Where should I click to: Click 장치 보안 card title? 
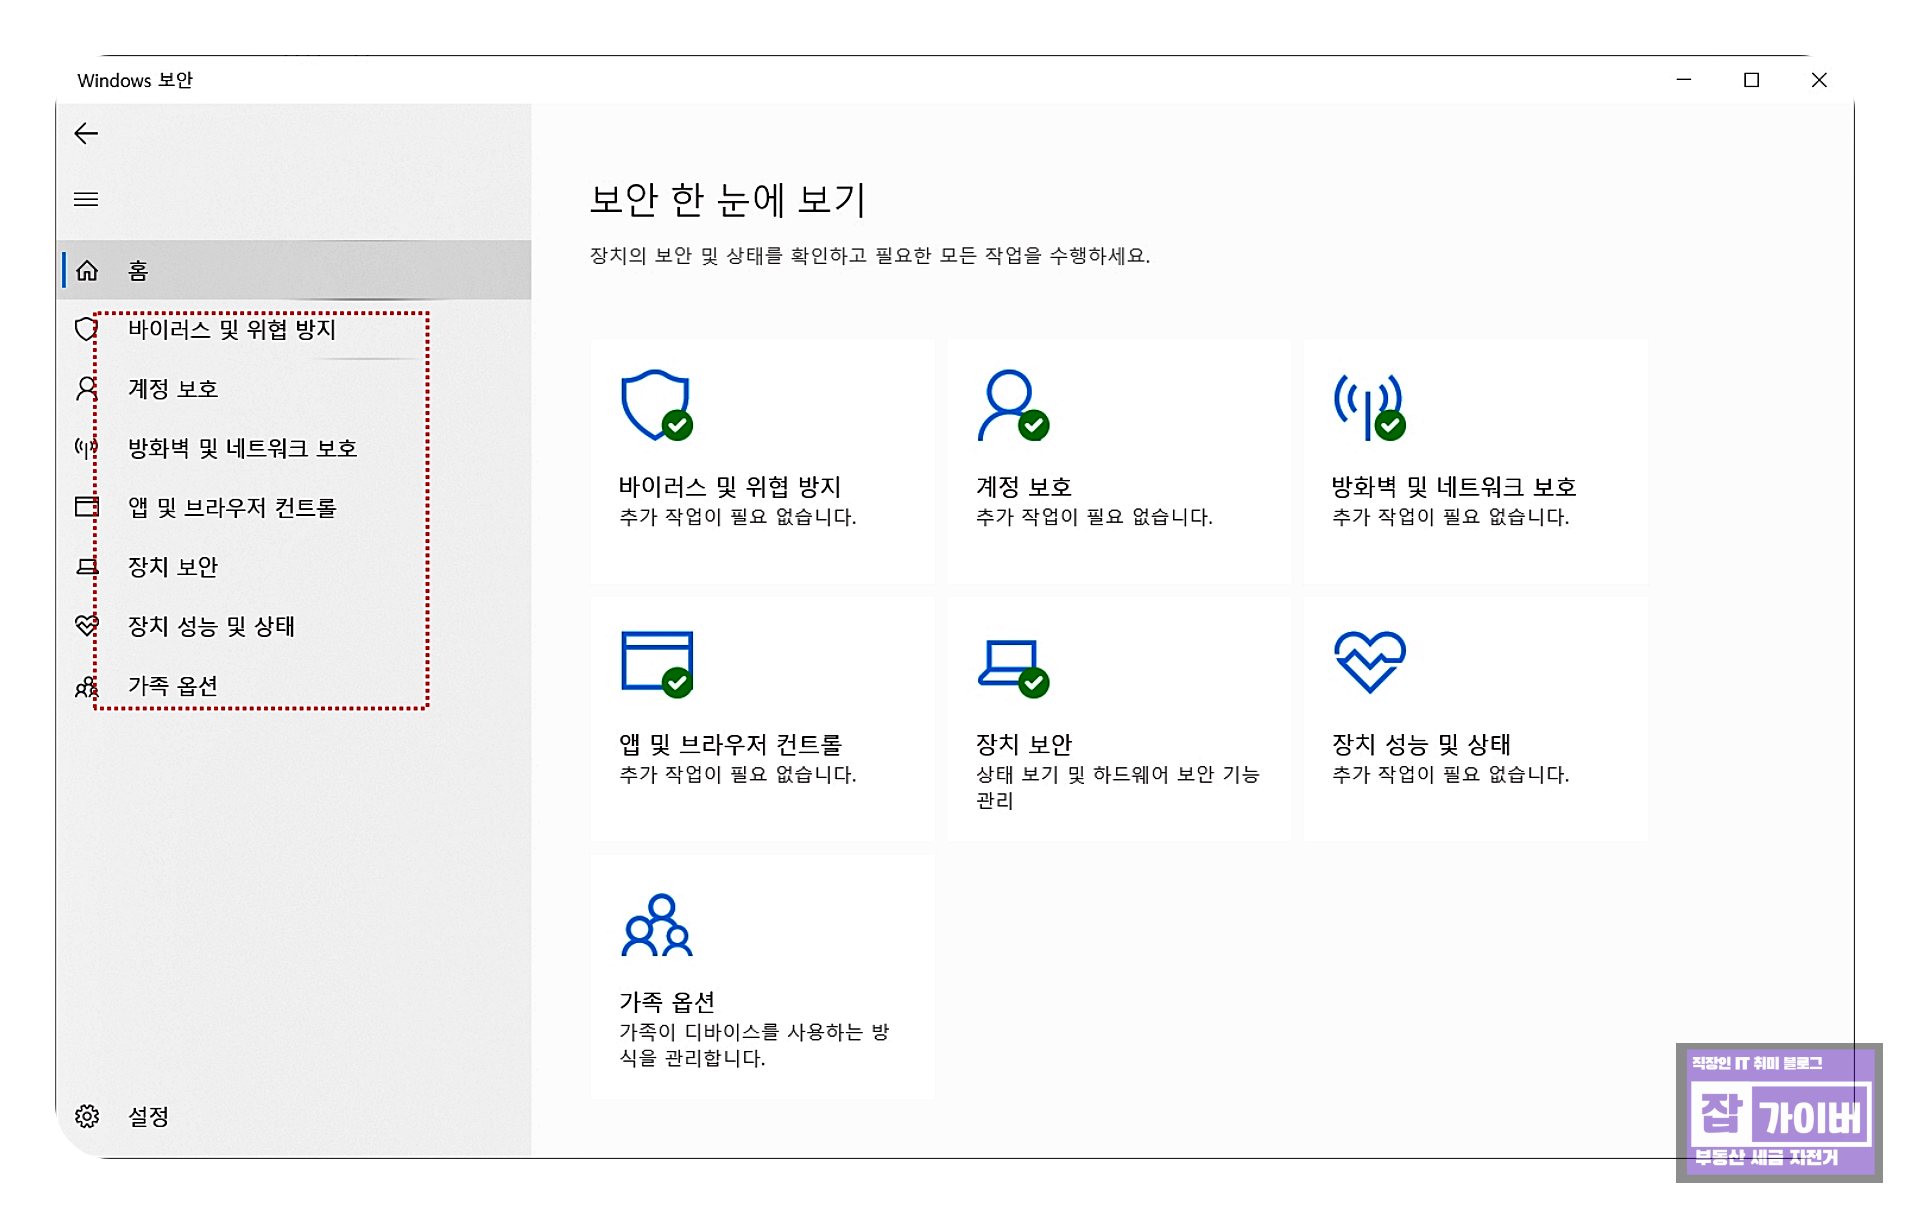pyautogui.click(x=1024, y=745)
